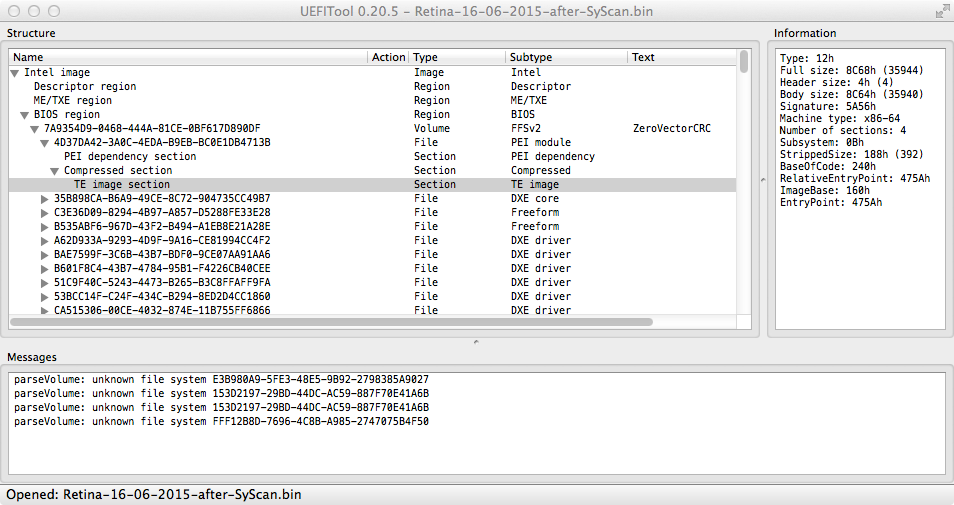The image size is (954, 505).
Task: Collapse the Intel image tree node
Action: 14,73
